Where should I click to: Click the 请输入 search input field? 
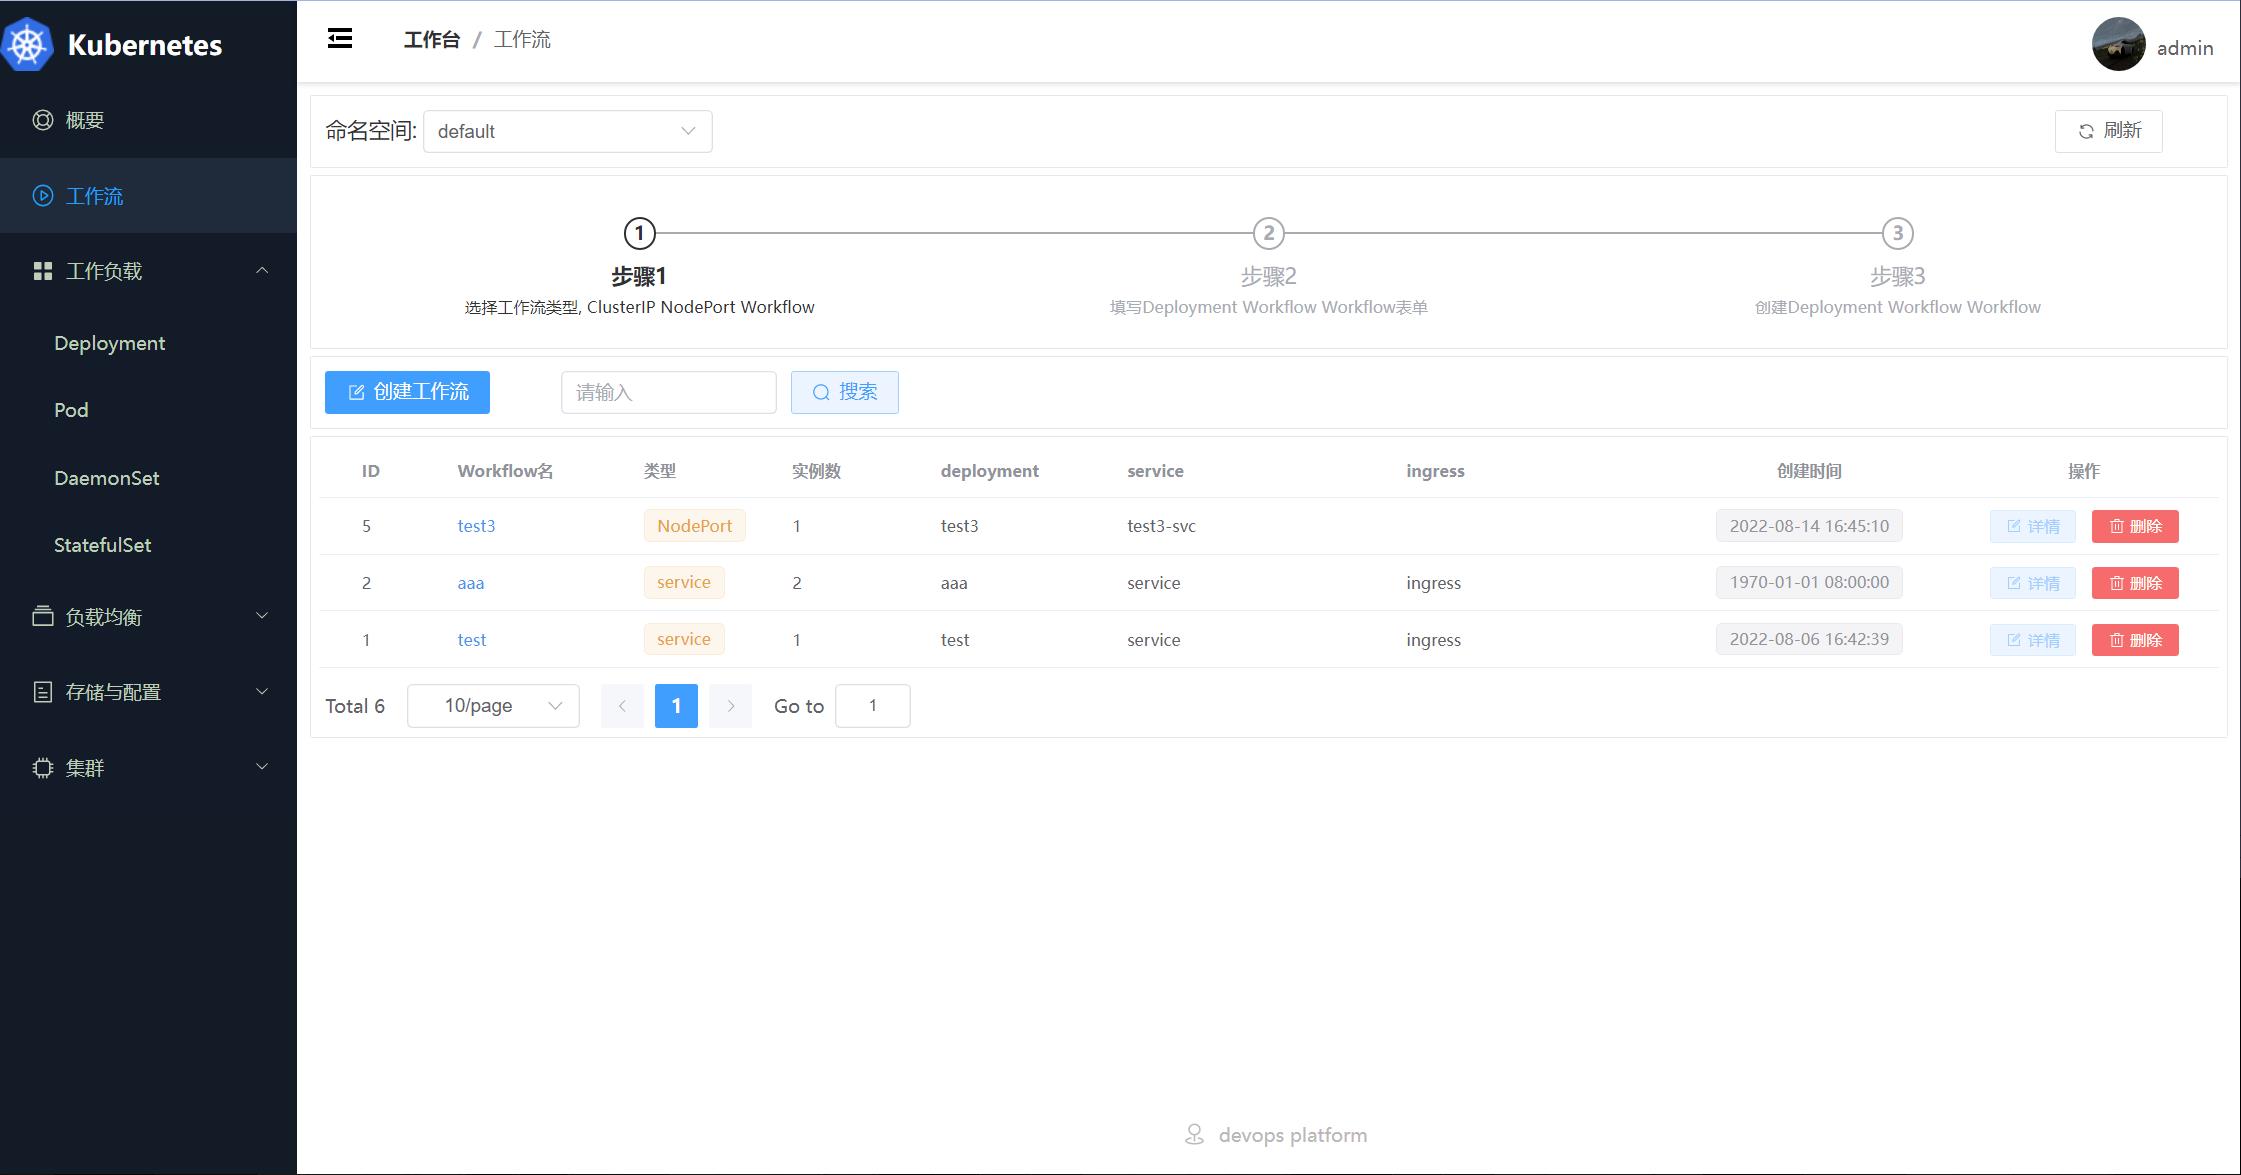tap(668, 392)
